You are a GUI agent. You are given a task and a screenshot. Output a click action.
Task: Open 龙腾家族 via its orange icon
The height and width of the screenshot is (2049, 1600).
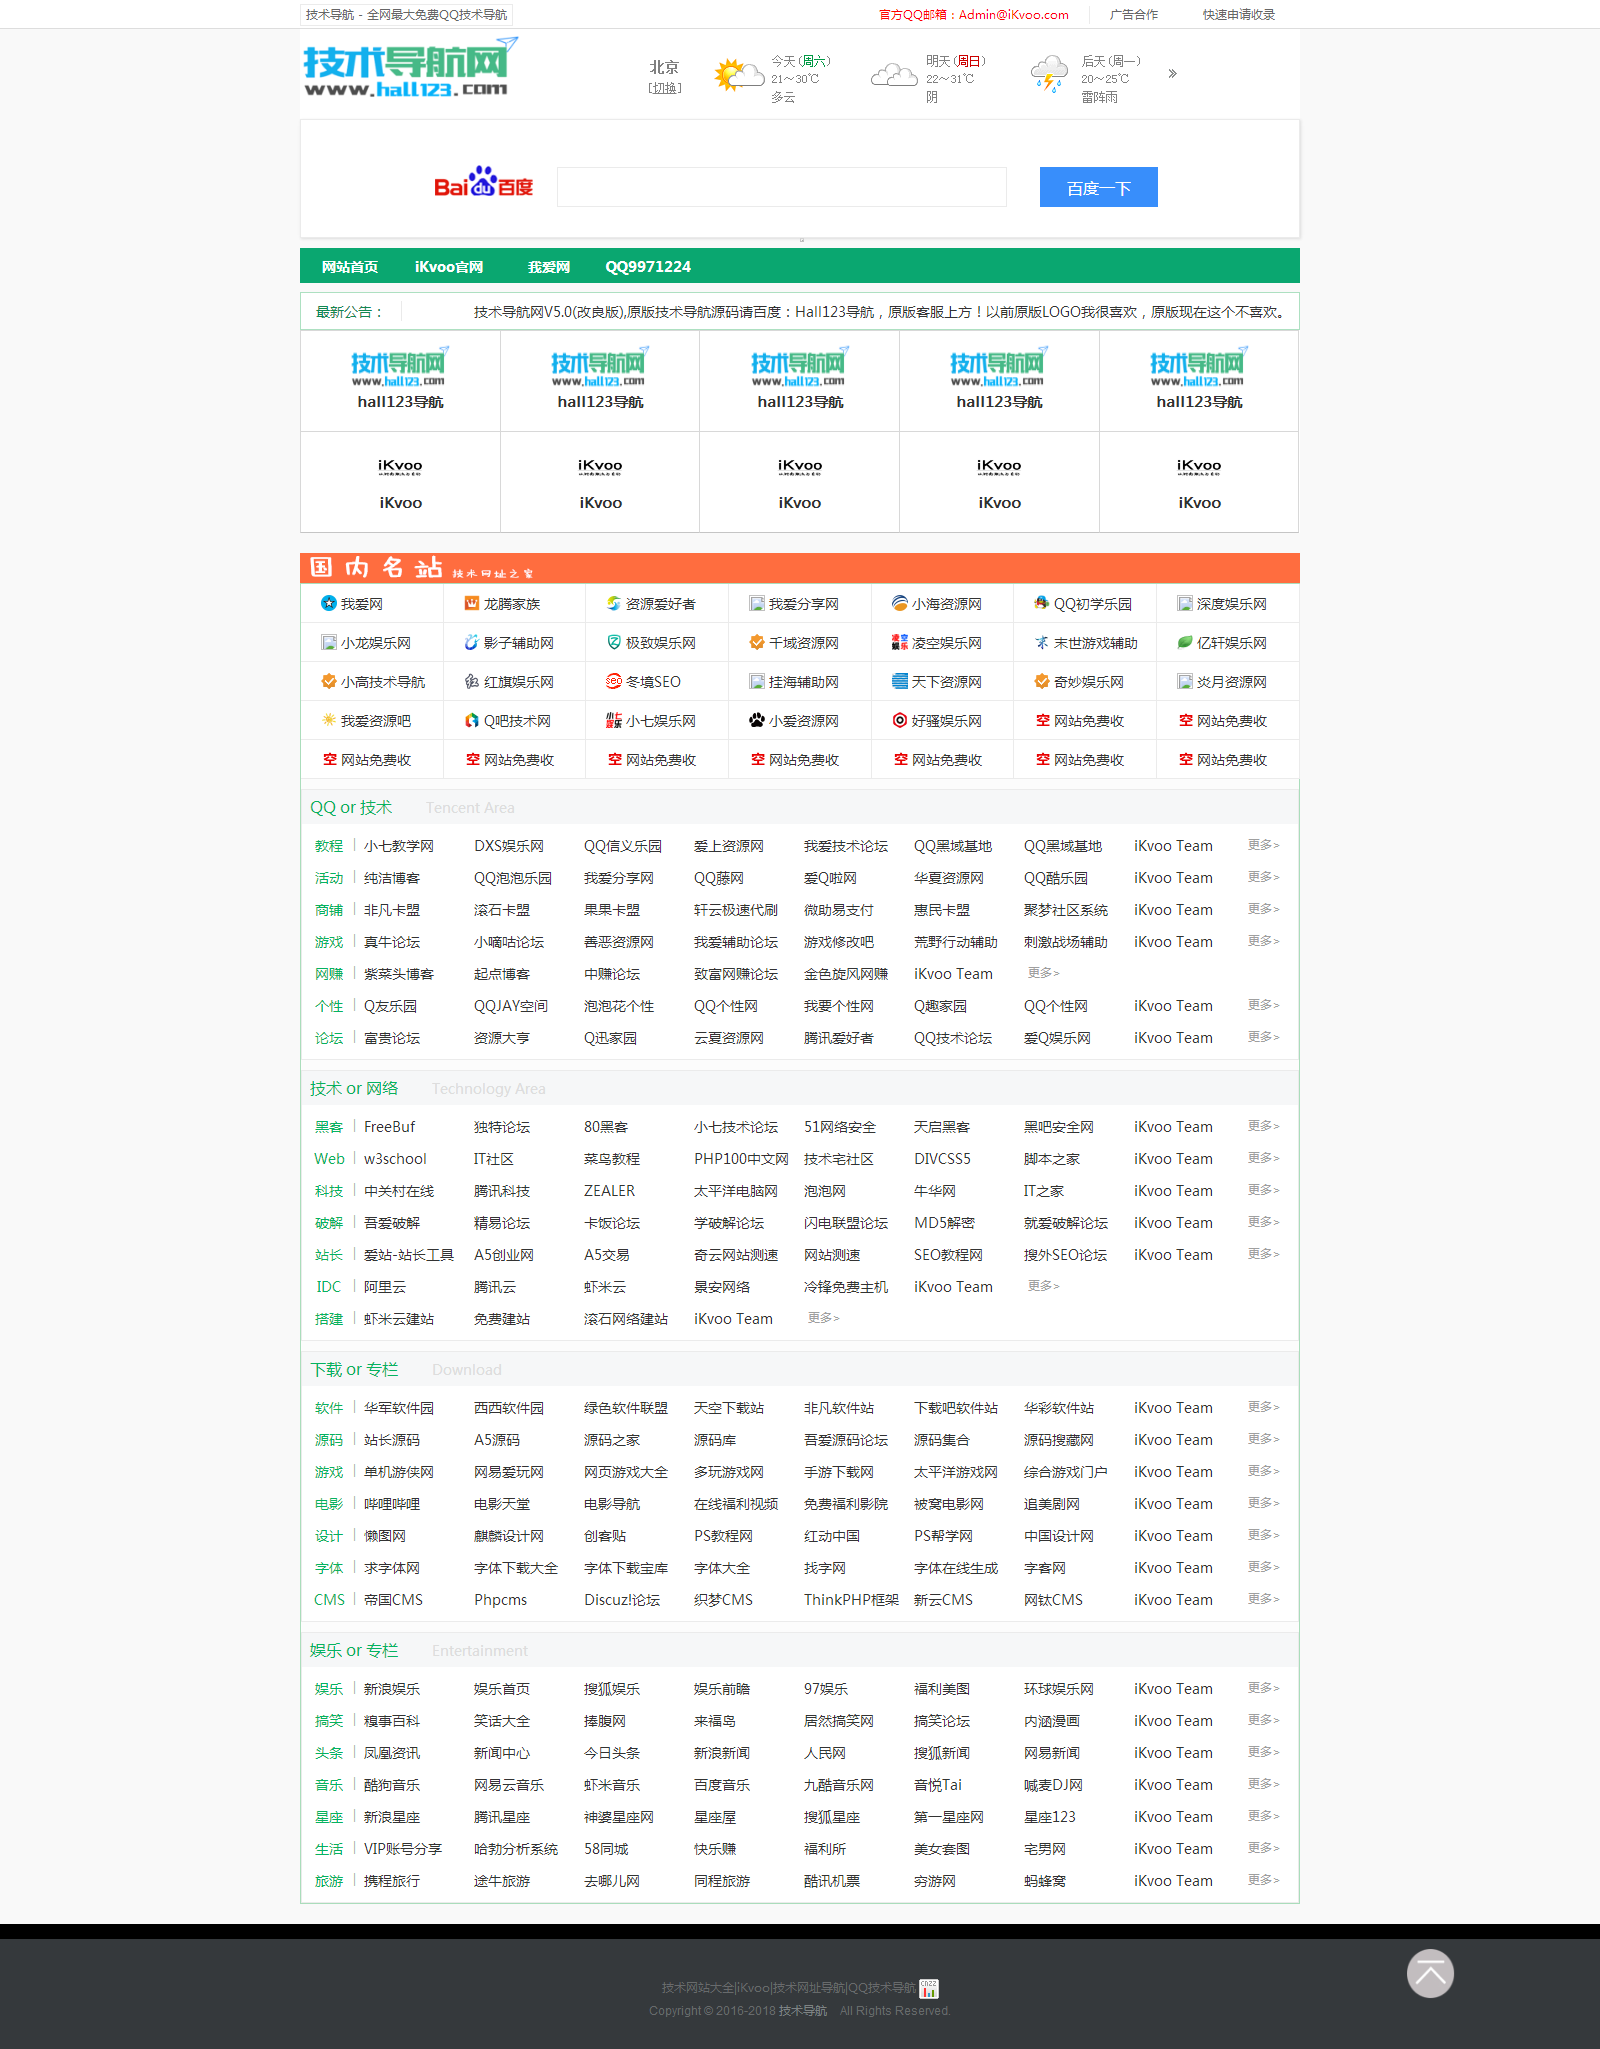tap(471, 603)
